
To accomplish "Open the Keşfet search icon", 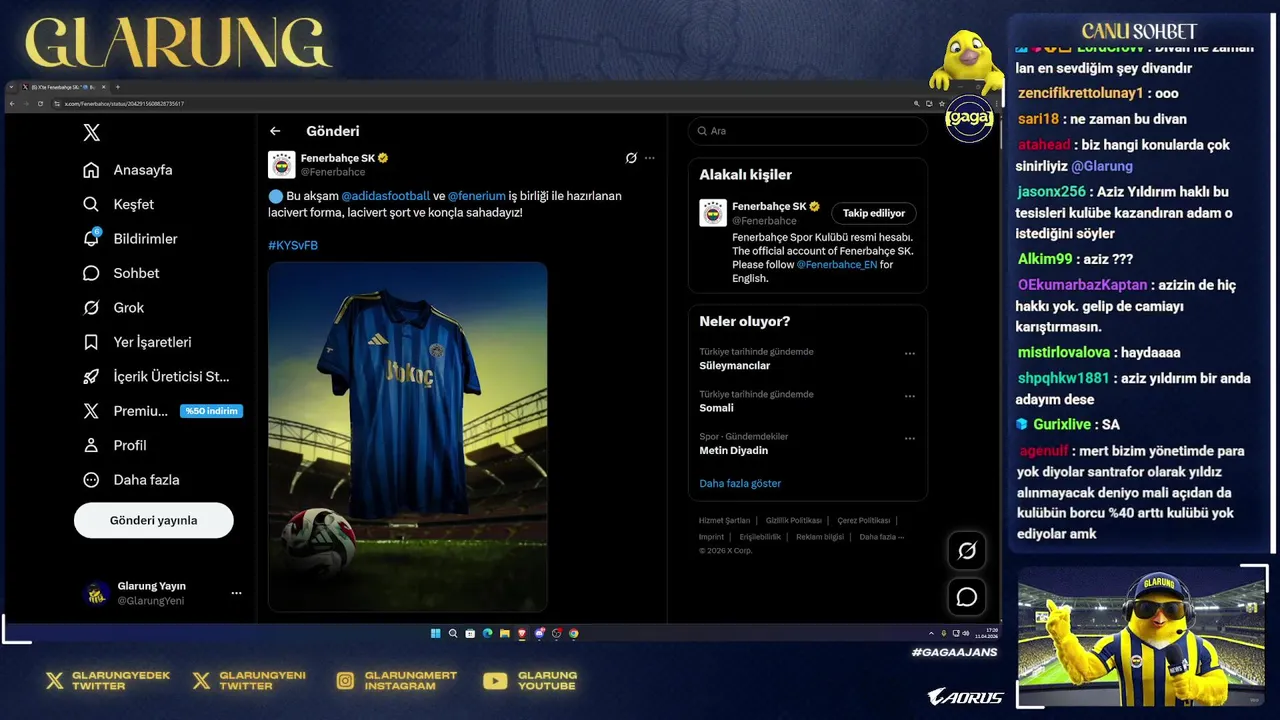I will pyautogui.click(x=91, y=204).
